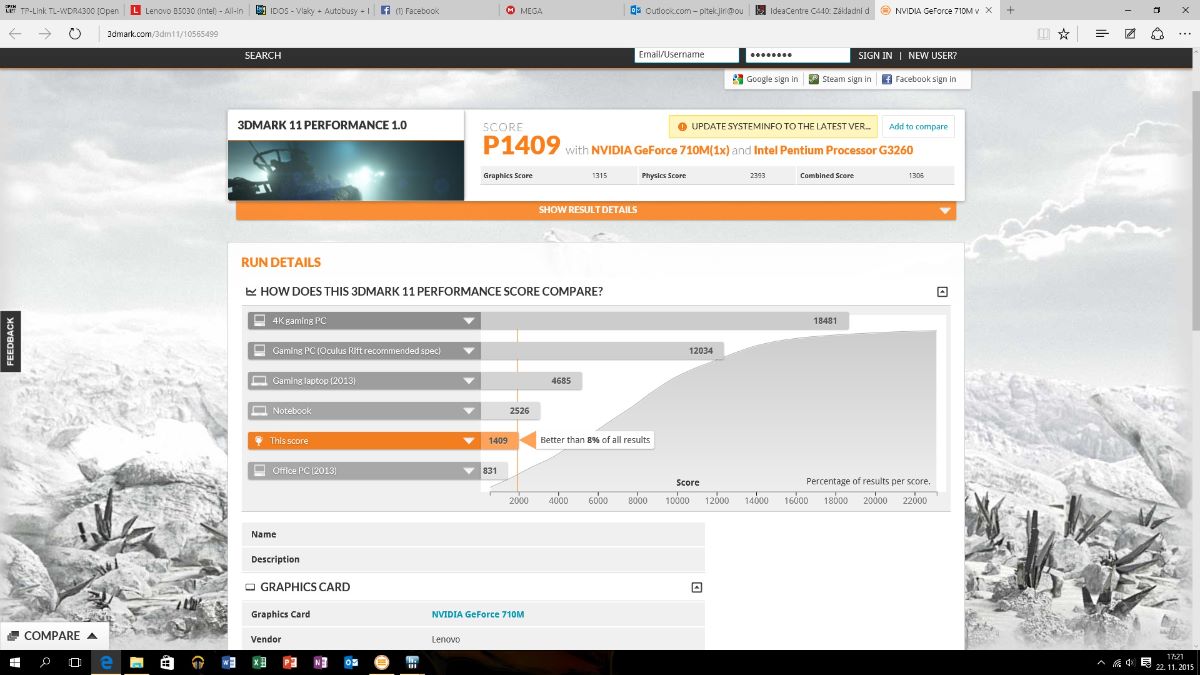Click the Email/Username input field
The width and height of the screenshot is (1200, 675).
click(687, 55)
